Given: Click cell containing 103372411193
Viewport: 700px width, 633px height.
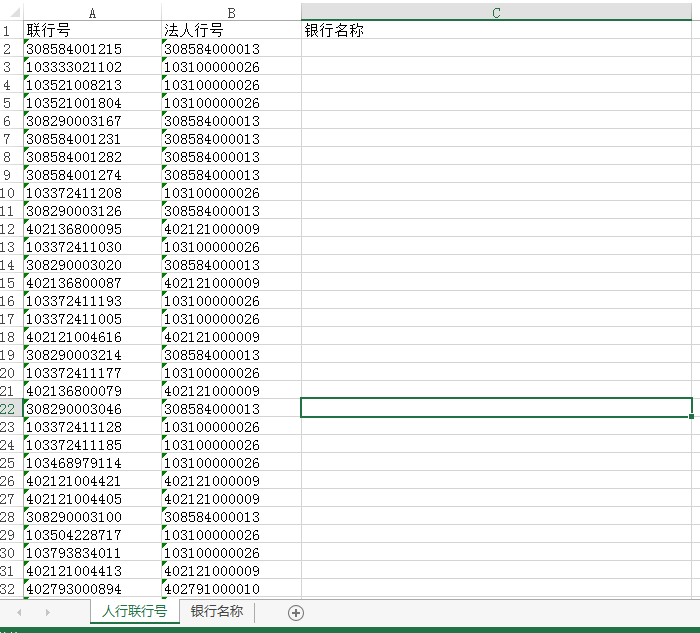Looking at the screenshot, I should [92, 300].
